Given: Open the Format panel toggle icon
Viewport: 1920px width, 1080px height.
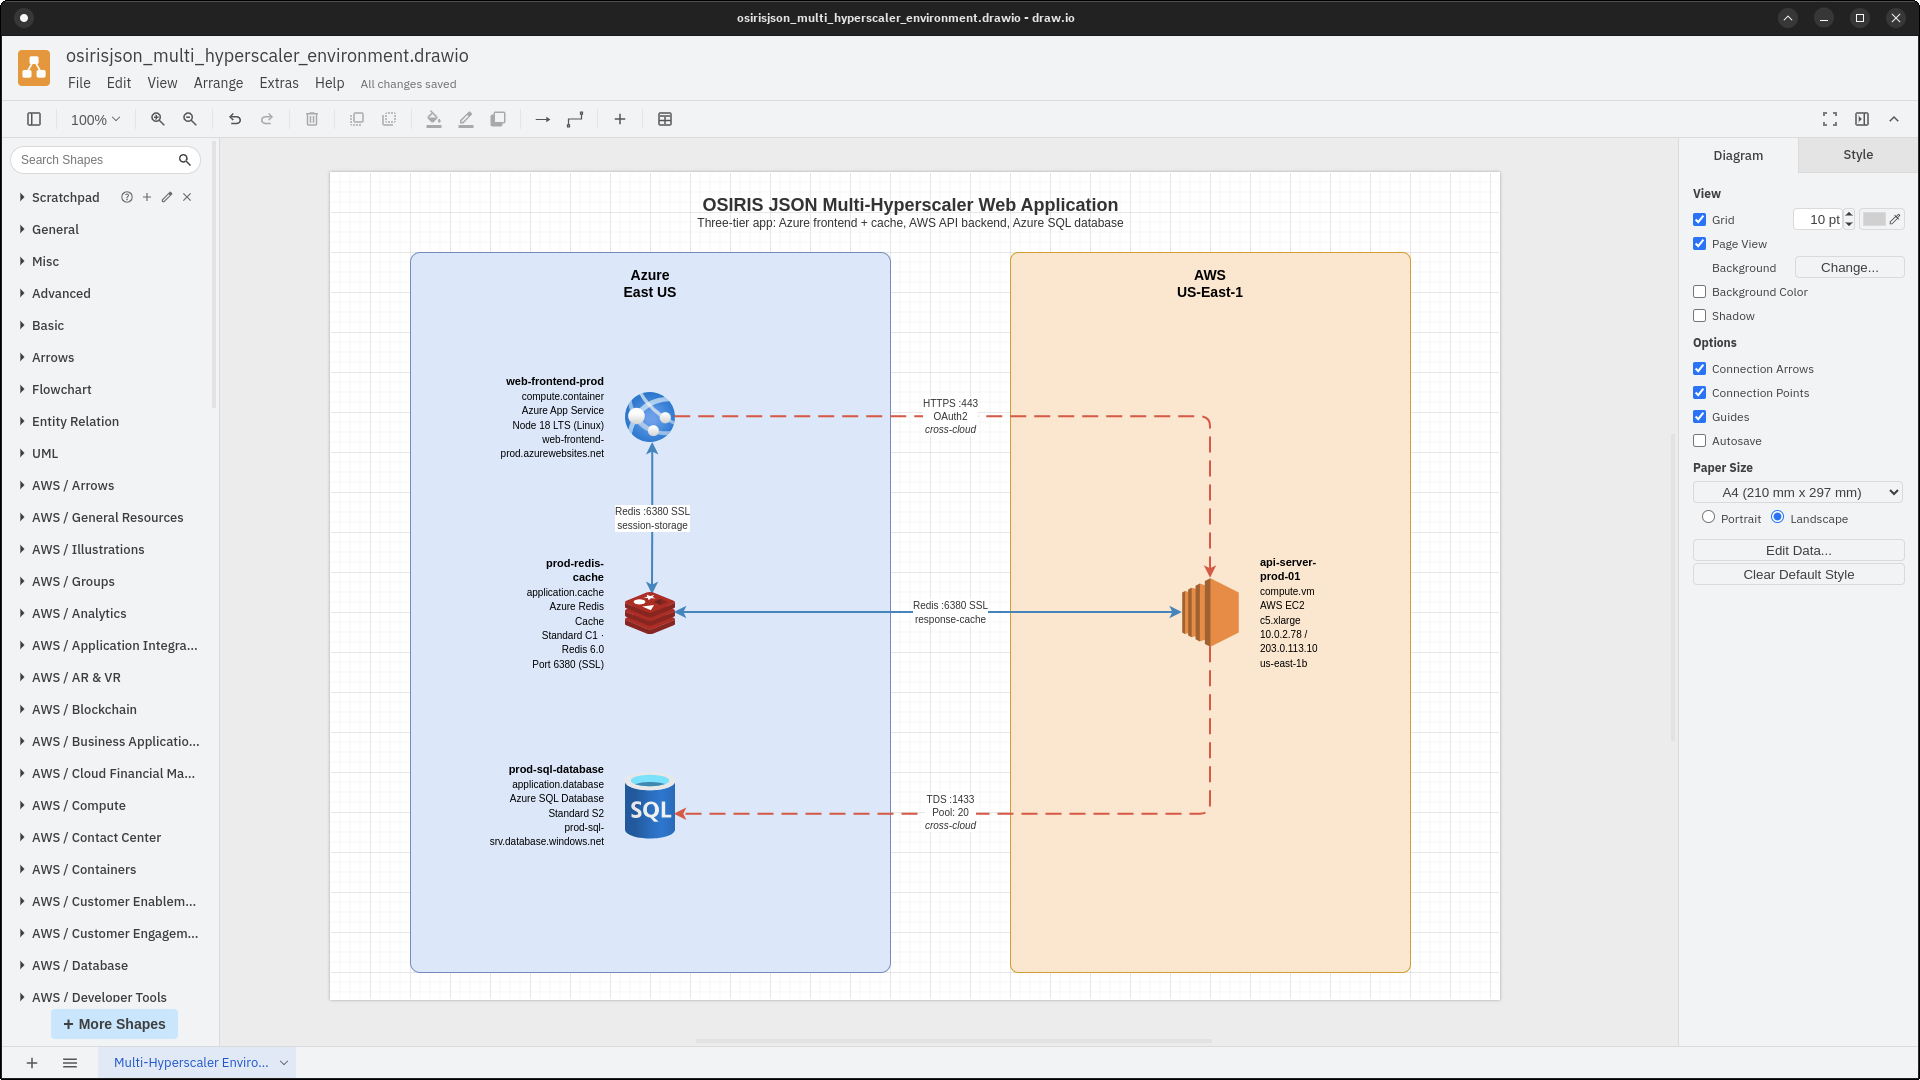Looking at the screenshot, I should point(1862,119).
